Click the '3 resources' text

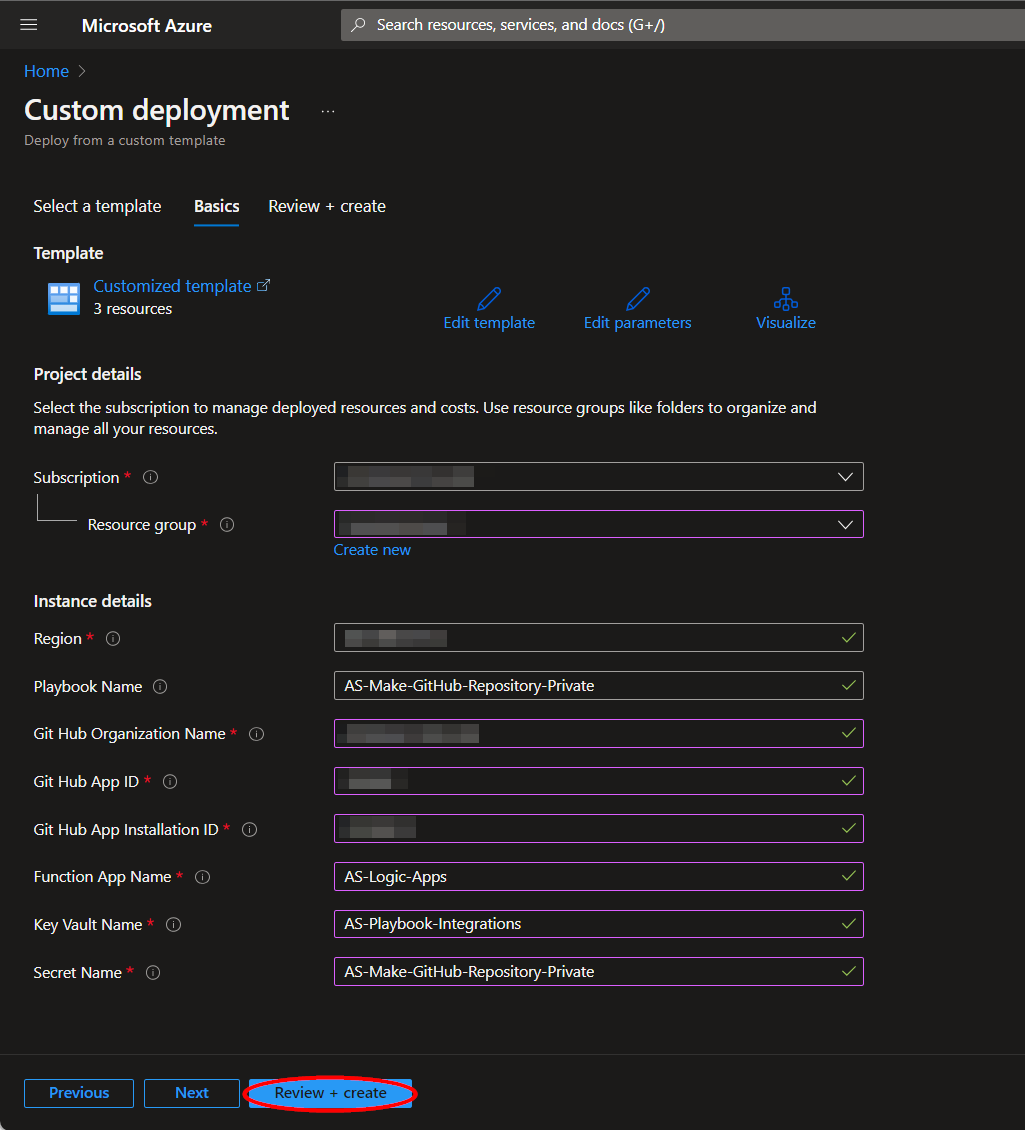click(133, 309)
